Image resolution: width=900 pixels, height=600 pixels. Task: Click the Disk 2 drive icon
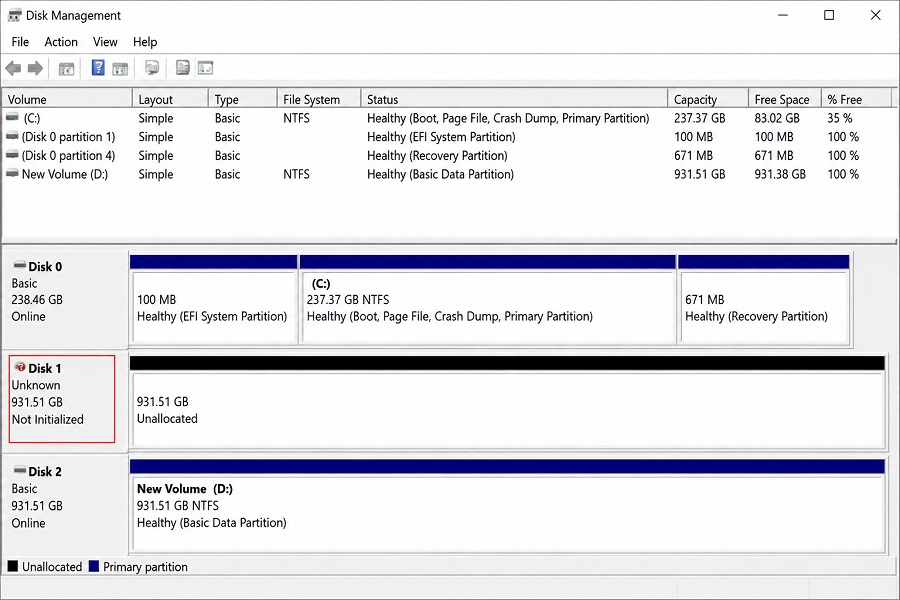20,470
